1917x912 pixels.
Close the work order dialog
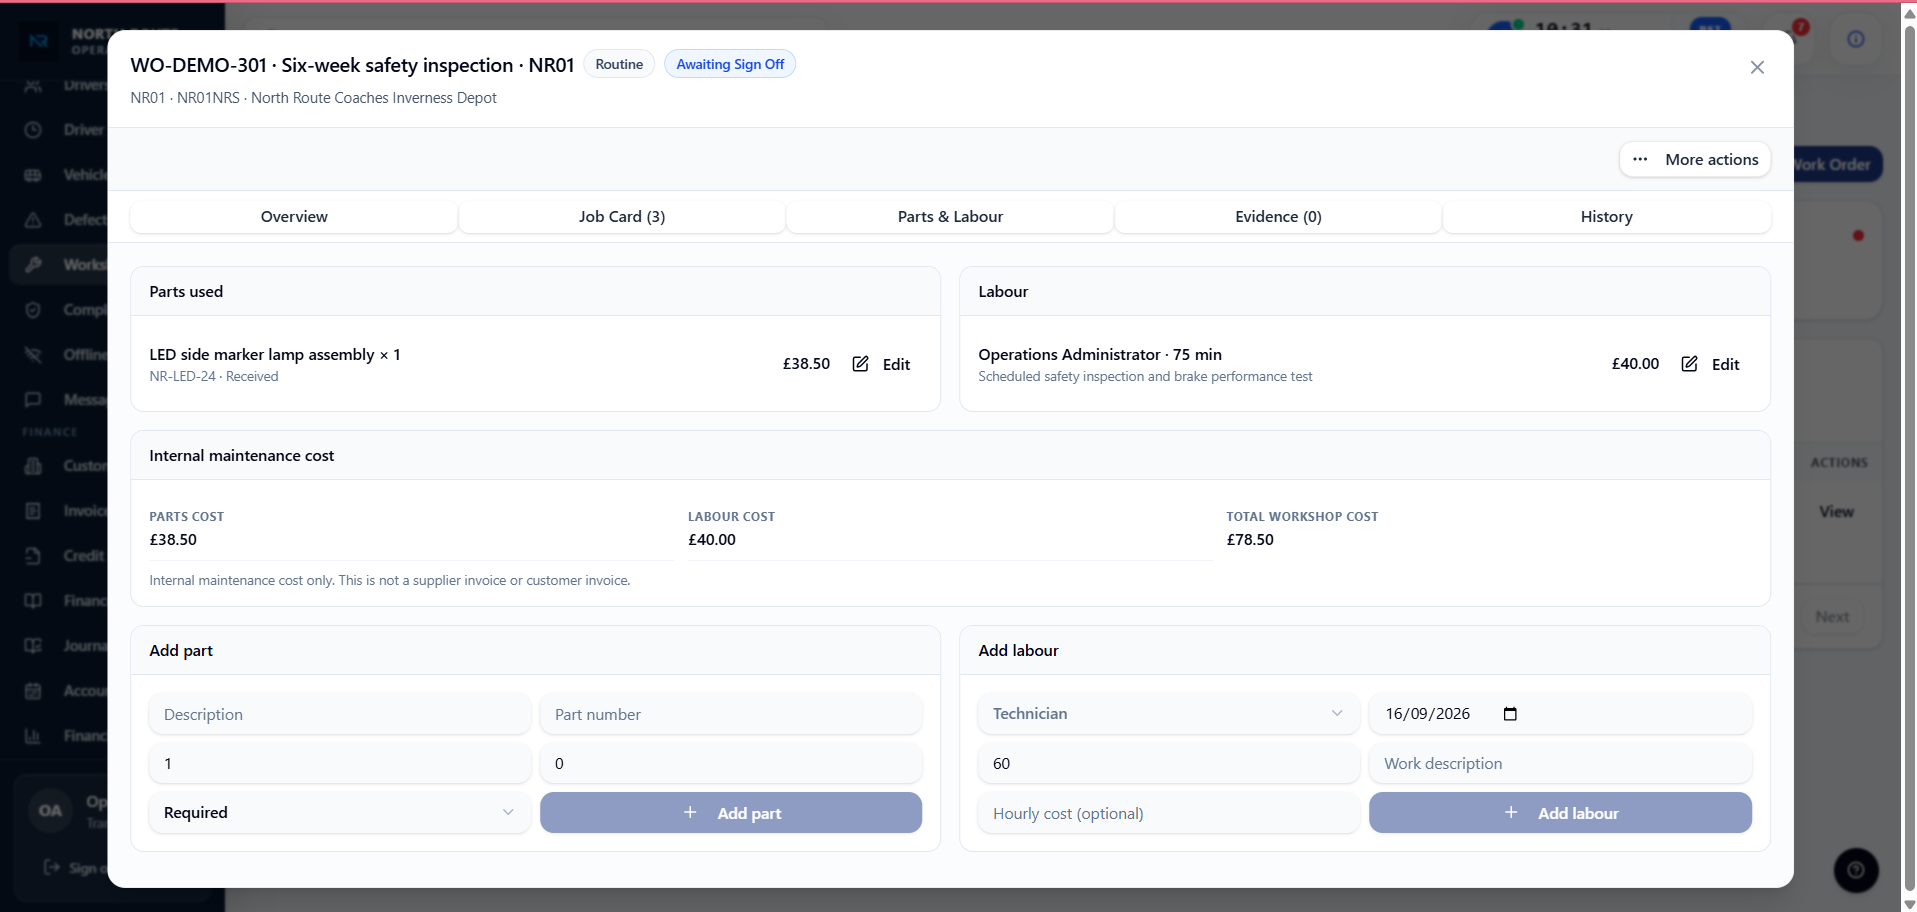click(x=1757, y=67)
